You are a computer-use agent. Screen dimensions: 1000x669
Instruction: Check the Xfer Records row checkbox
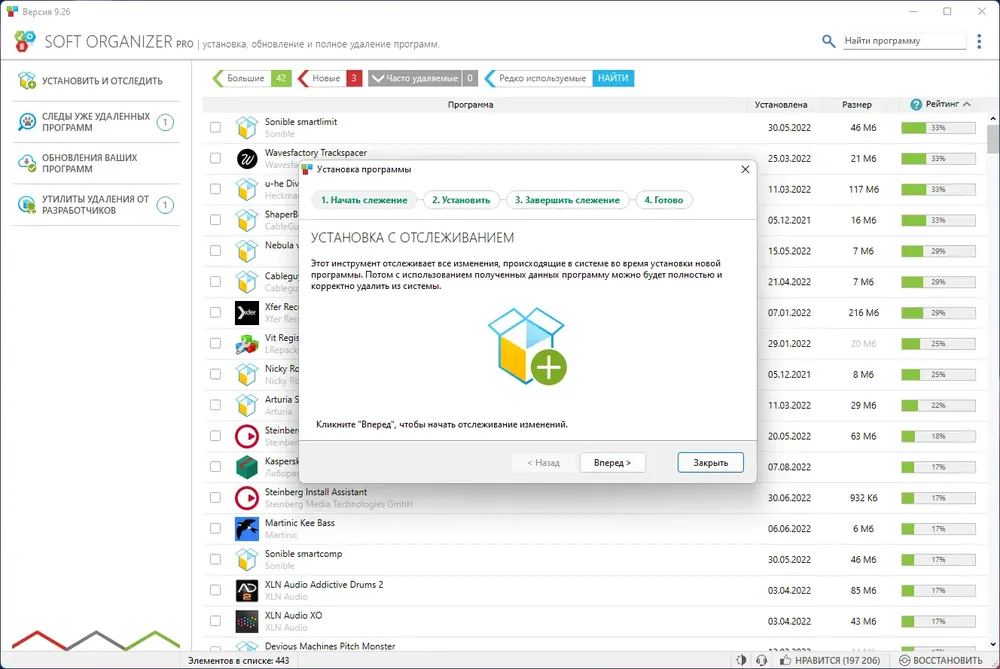[x=216, y=312]
